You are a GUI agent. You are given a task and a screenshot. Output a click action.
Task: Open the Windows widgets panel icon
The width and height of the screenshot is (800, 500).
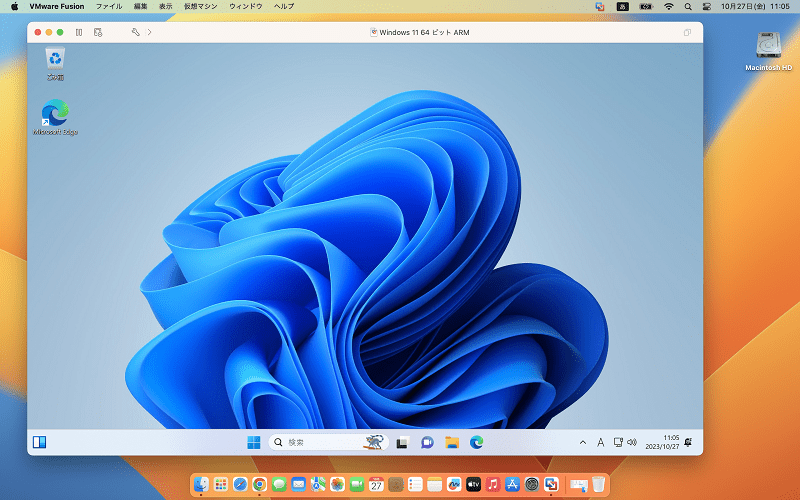coord(40,442)
